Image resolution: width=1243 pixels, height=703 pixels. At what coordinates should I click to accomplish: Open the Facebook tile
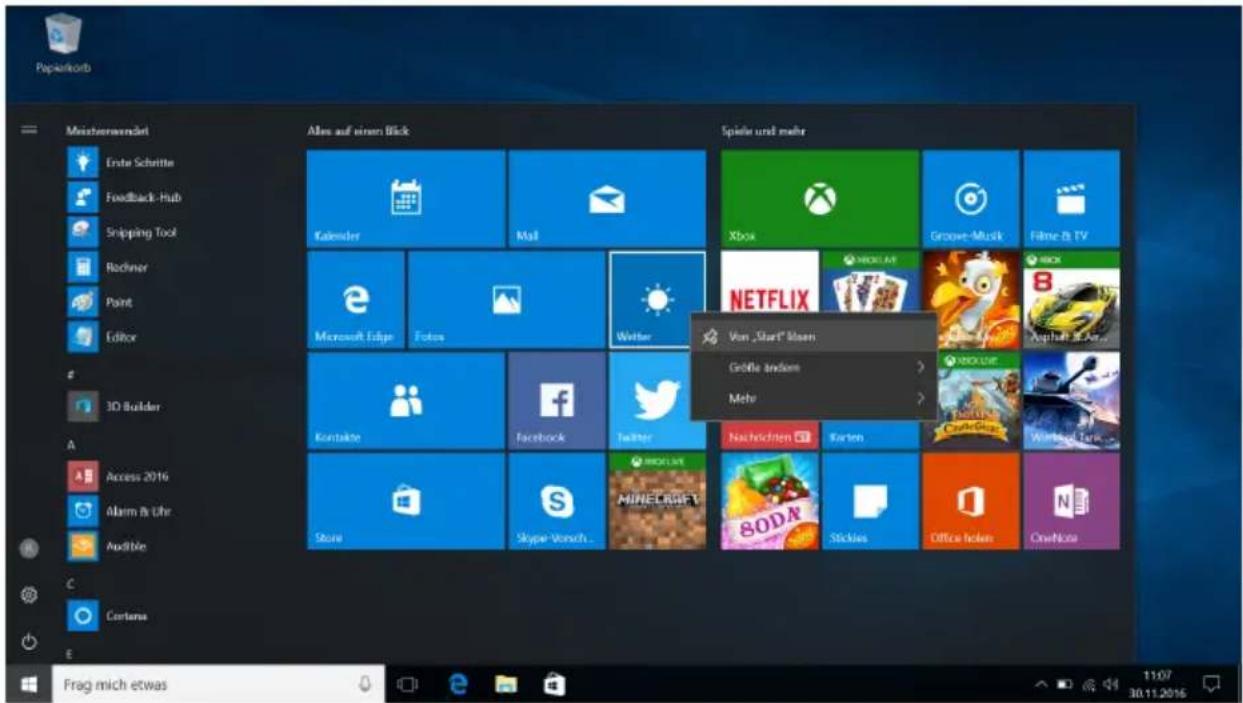point(556,400)
